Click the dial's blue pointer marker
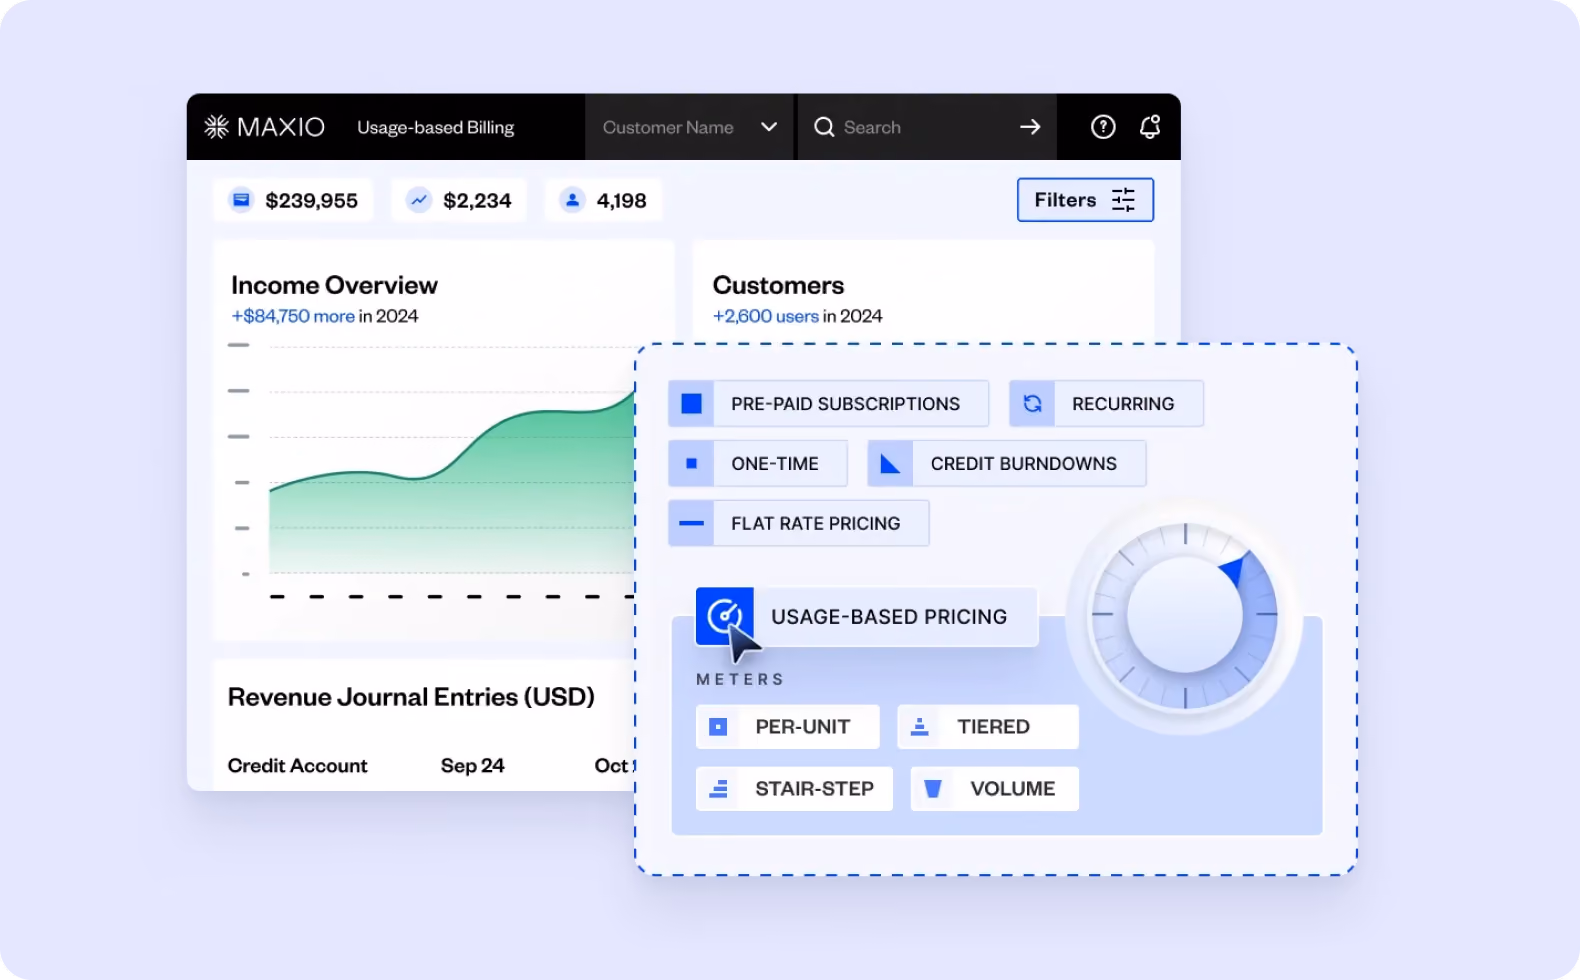Screen dimensions: 1580x980 pos(1234,569)
